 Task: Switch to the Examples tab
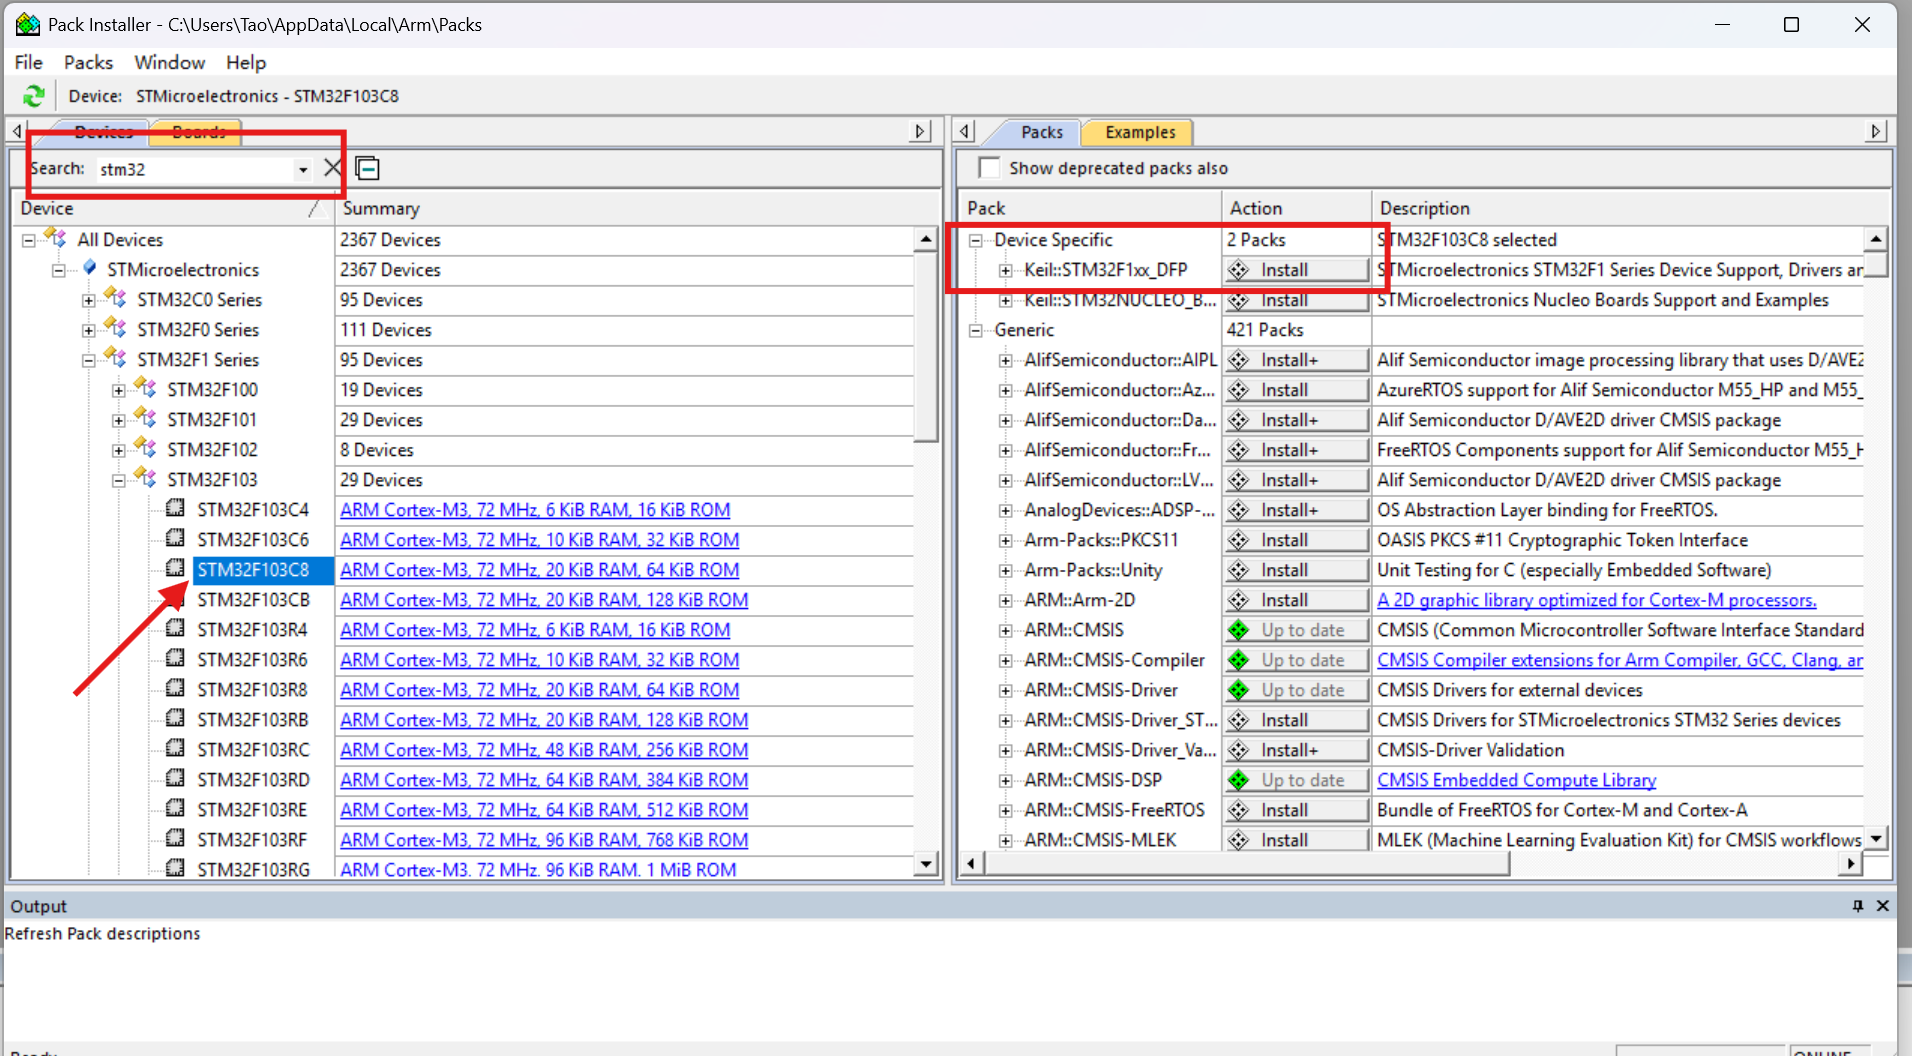(1140, 132)
